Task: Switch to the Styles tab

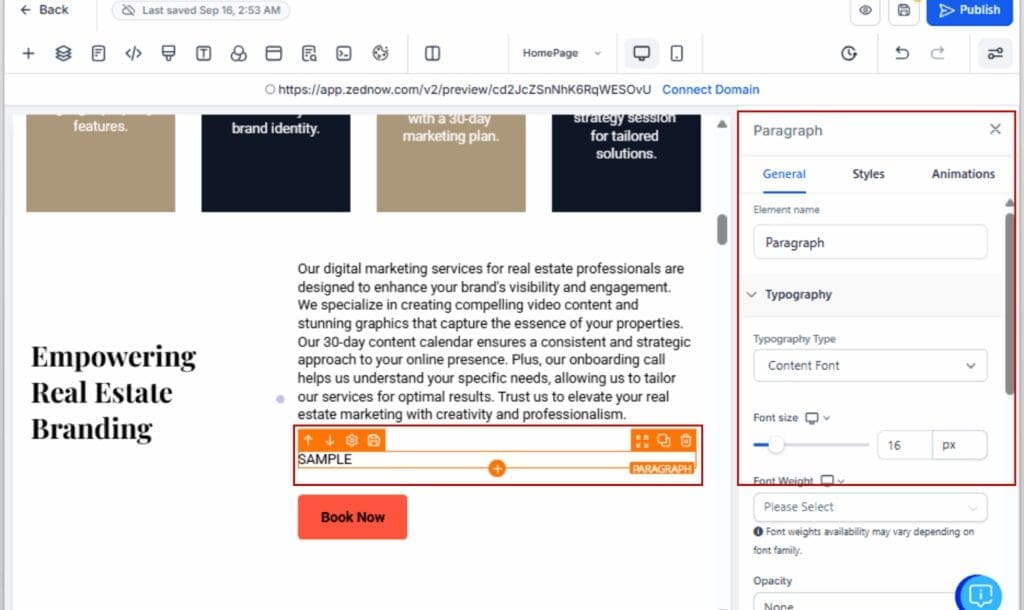Action: click(868, 174)
